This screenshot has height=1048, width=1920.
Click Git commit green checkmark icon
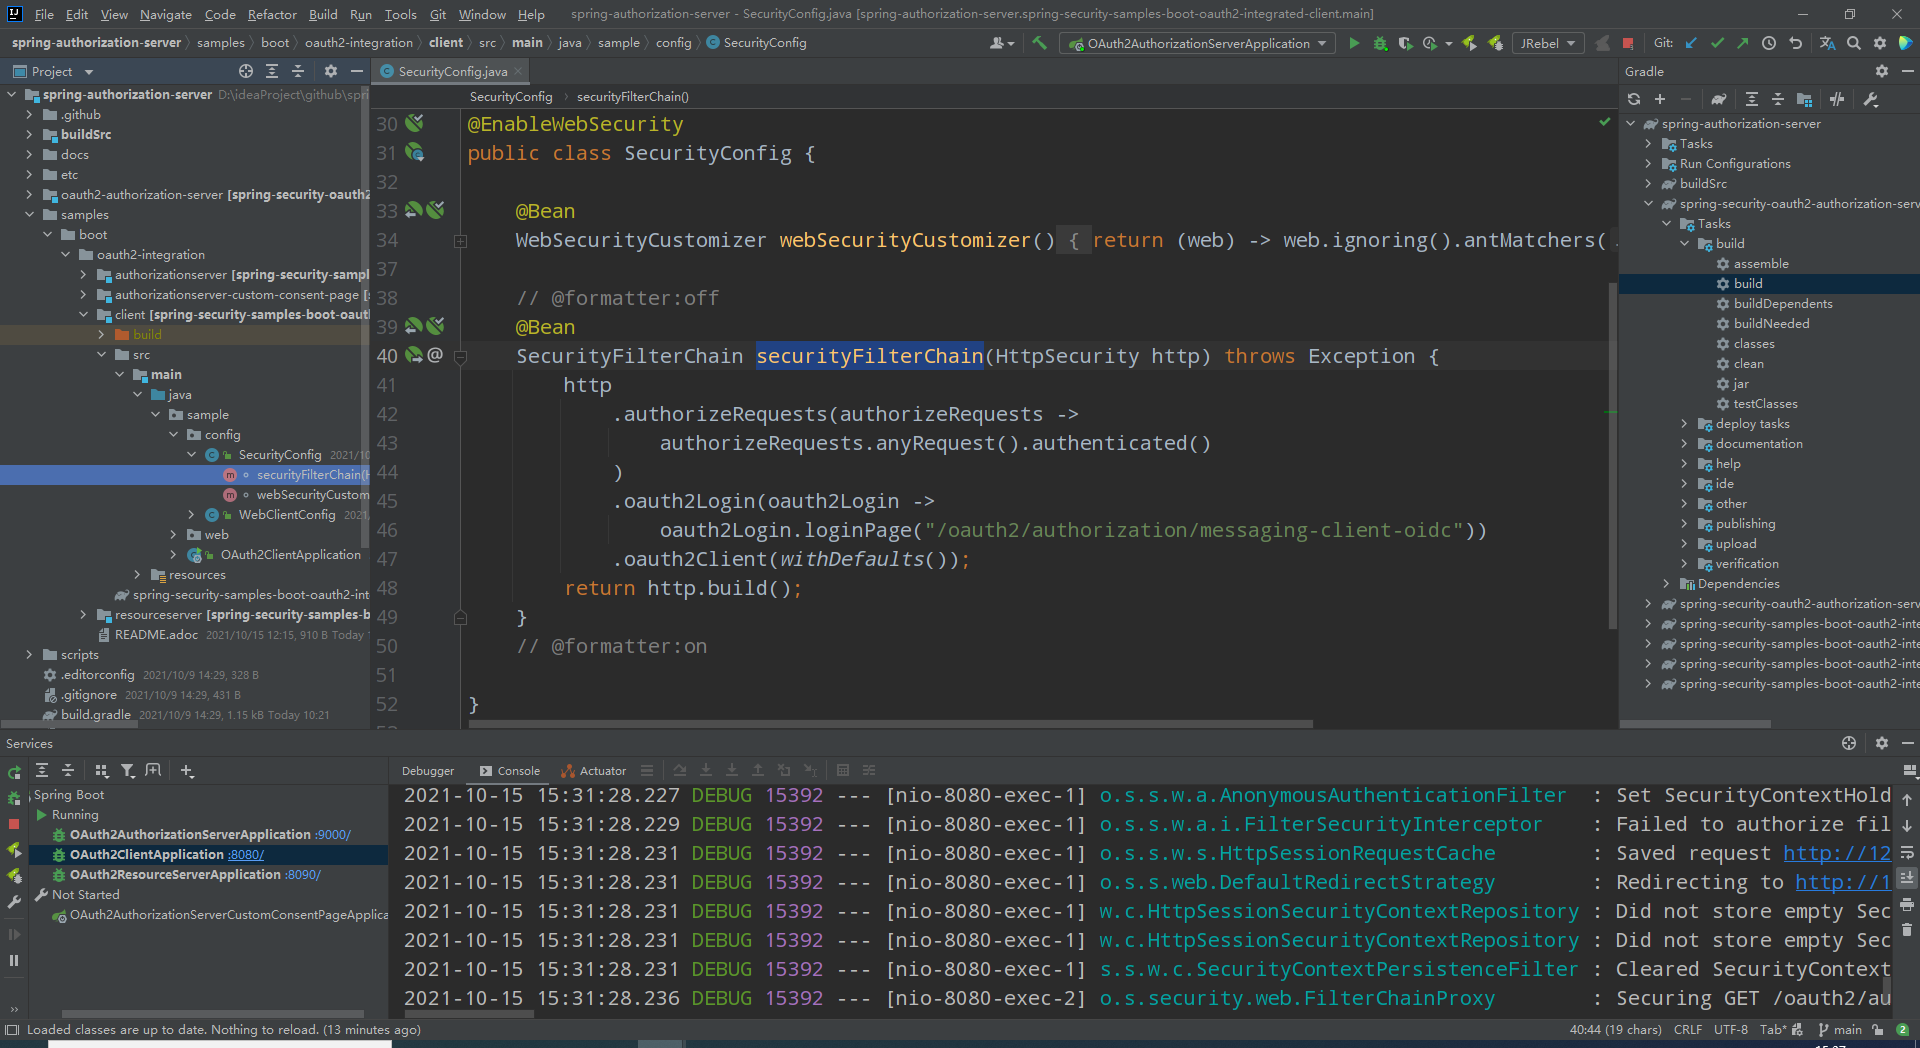coord(1717,43)
